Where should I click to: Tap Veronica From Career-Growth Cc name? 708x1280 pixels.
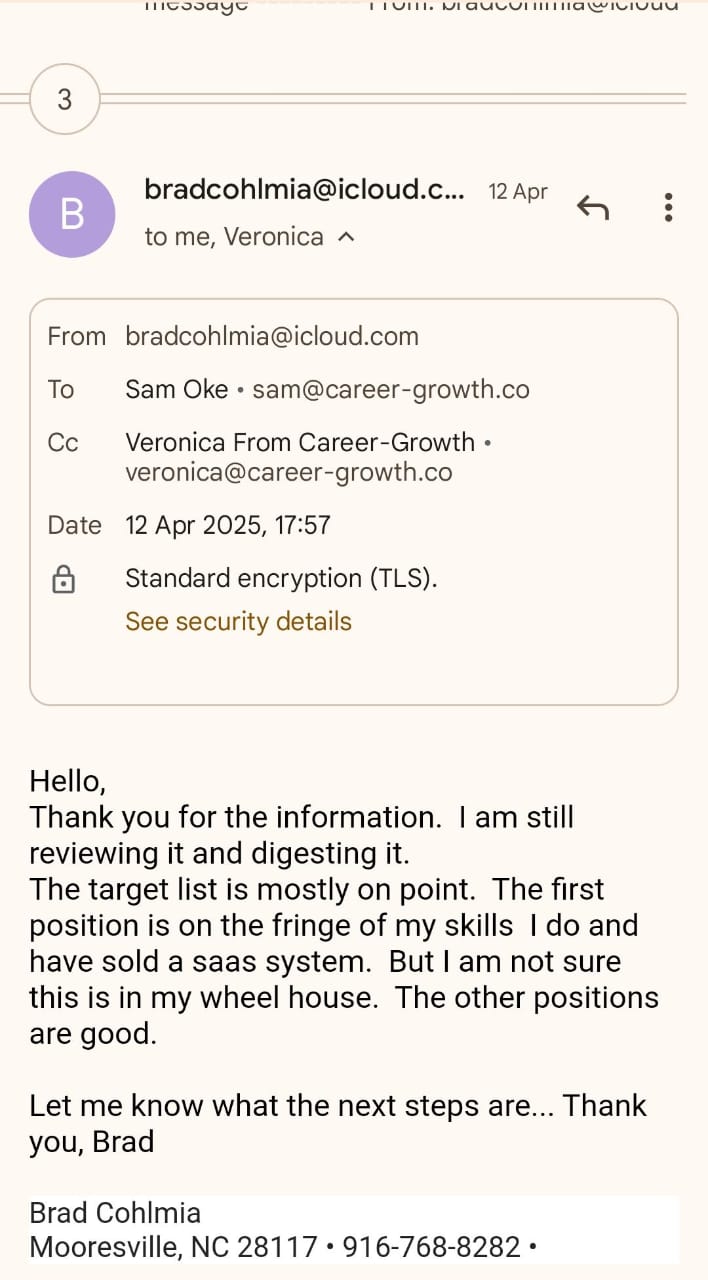point(300,442)
